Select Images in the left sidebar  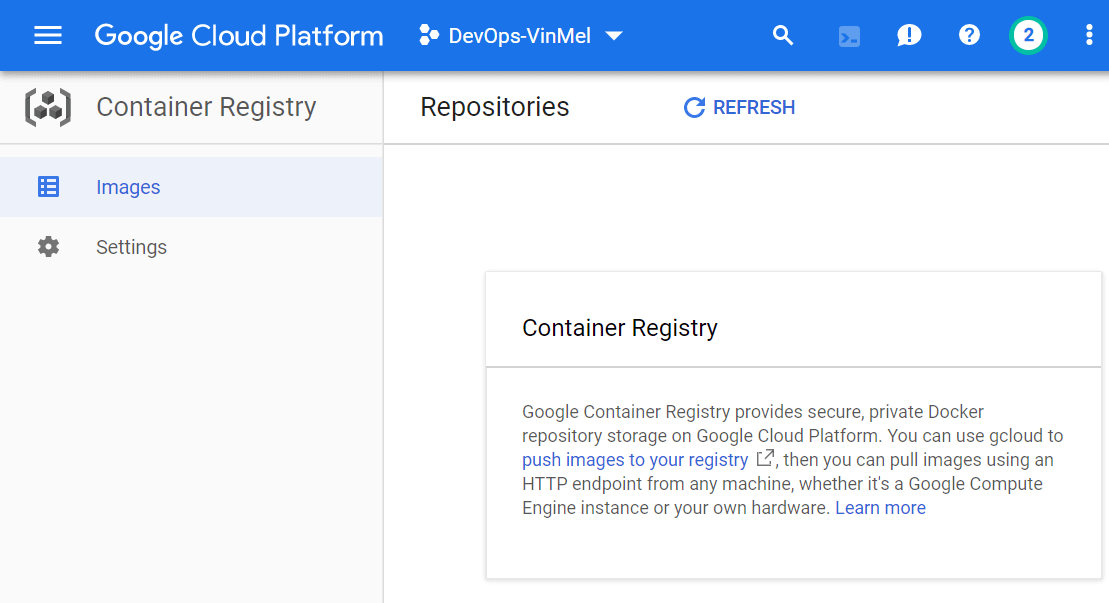[x=128, y=187]
